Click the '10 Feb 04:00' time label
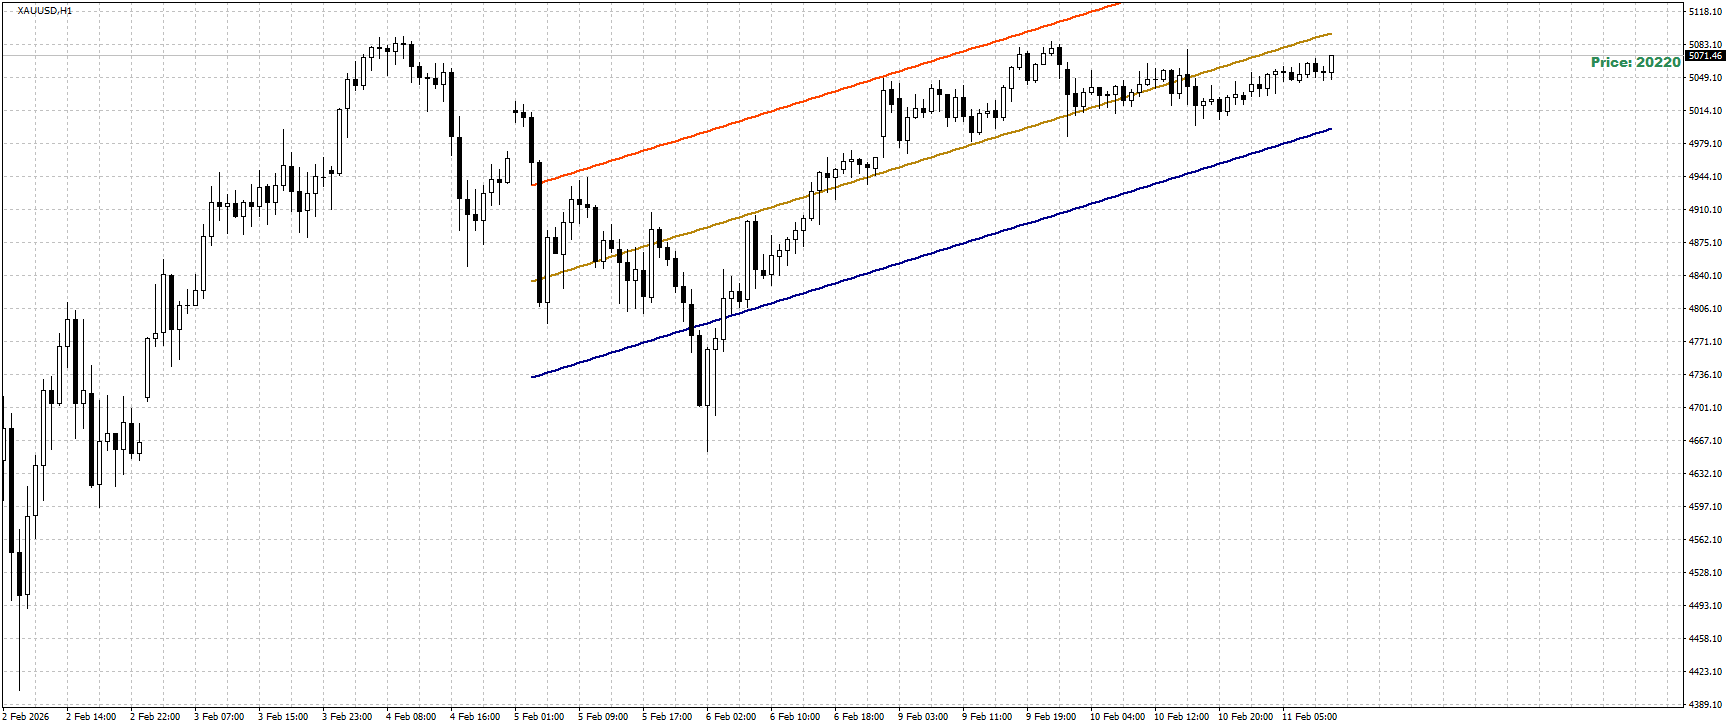Screen dimensions: 1729x728 tap(1118, 717)
